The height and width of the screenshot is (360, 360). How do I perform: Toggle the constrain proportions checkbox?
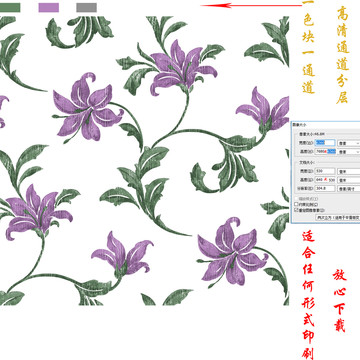tap(296, 204)
